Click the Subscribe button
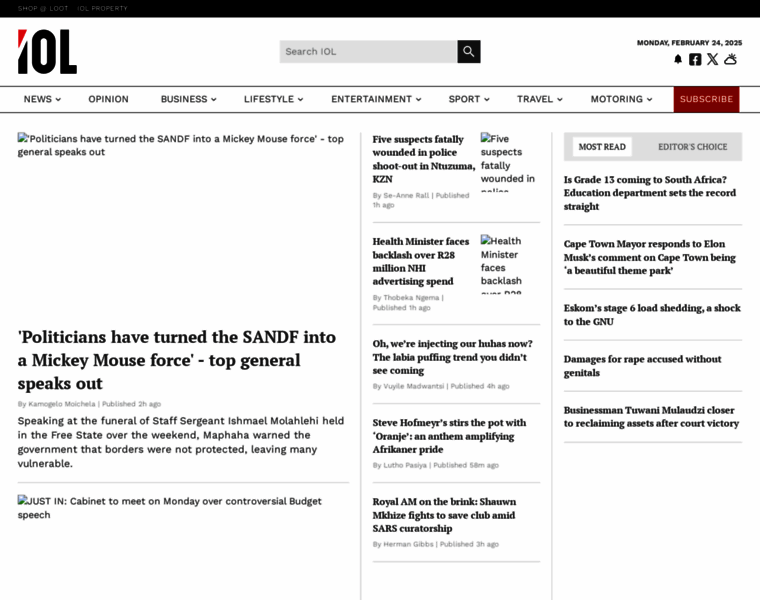Screen dimensions: 760x600 coord(706,99)
